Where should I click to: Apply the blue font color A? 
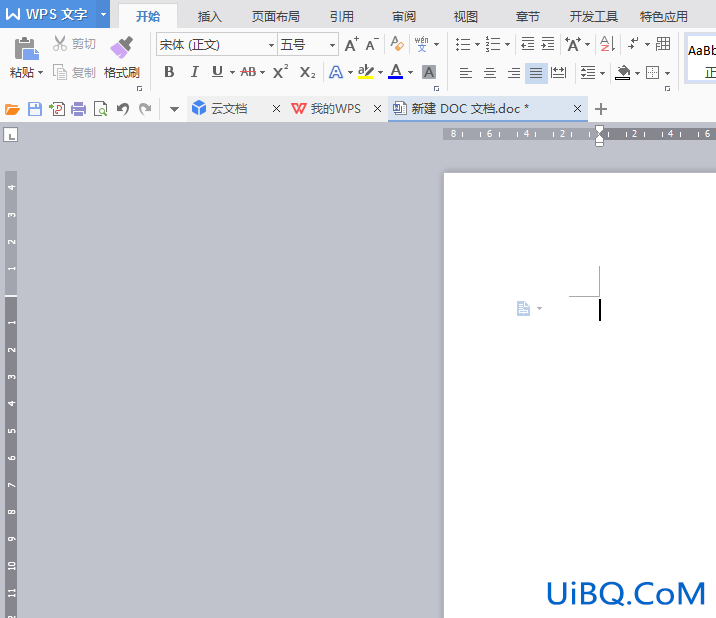pyautogui.click(x=395, y=72)
